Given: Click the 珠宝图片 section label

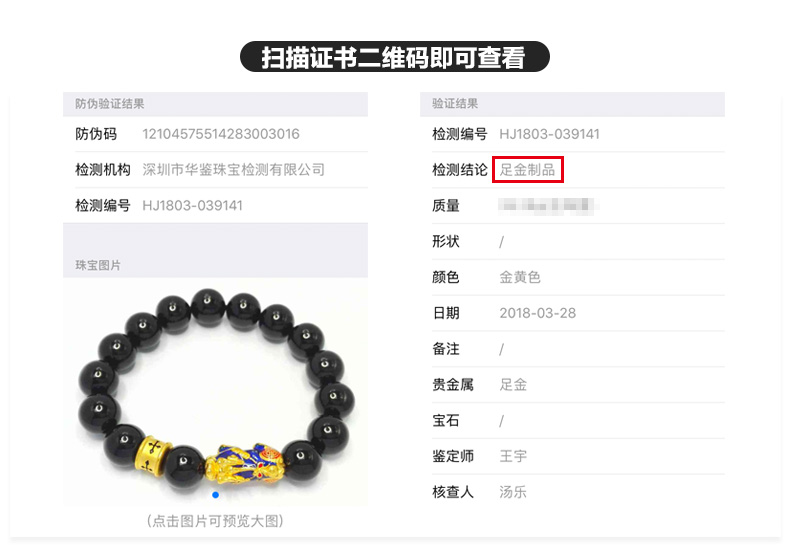Looking at the screenshot, I should click(x=98, y=265).
